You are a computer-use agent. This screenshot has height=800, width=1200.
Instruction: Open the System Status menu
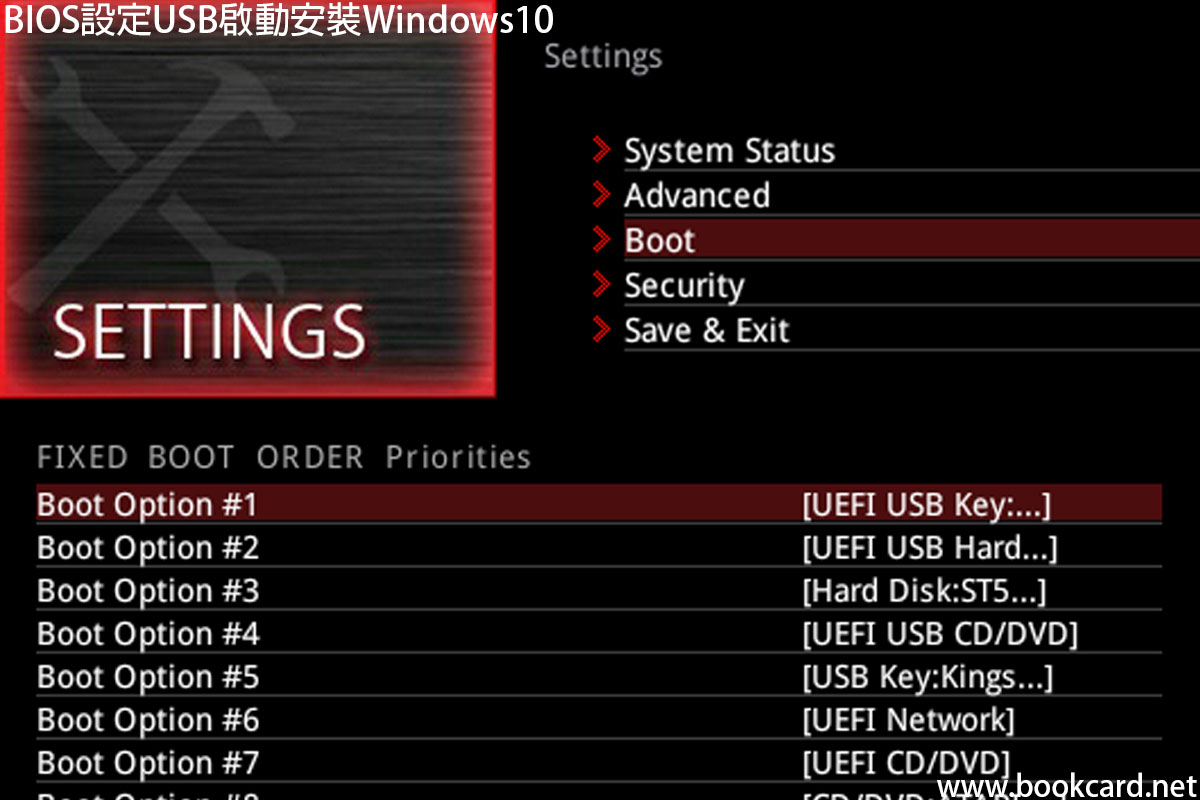[729, 151]
